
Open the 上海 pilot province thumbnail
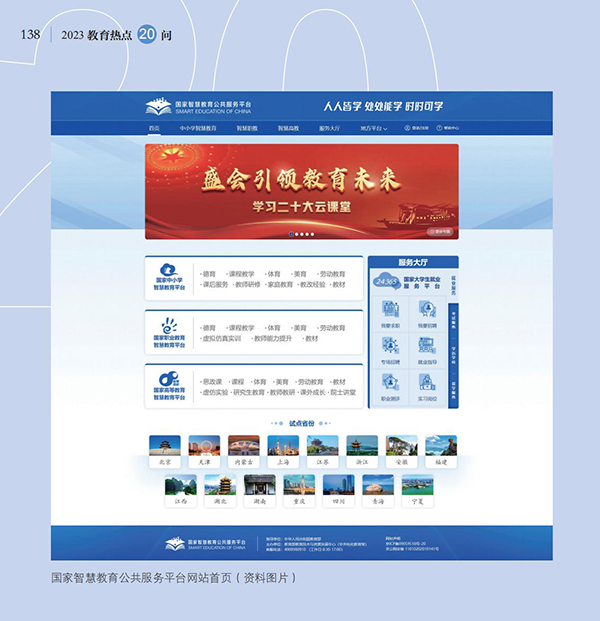283,451
